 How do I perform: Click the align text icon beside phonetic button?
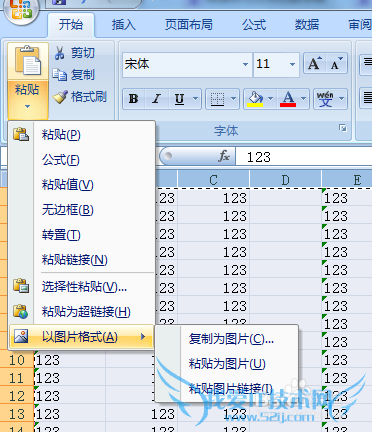pos(367,97)
